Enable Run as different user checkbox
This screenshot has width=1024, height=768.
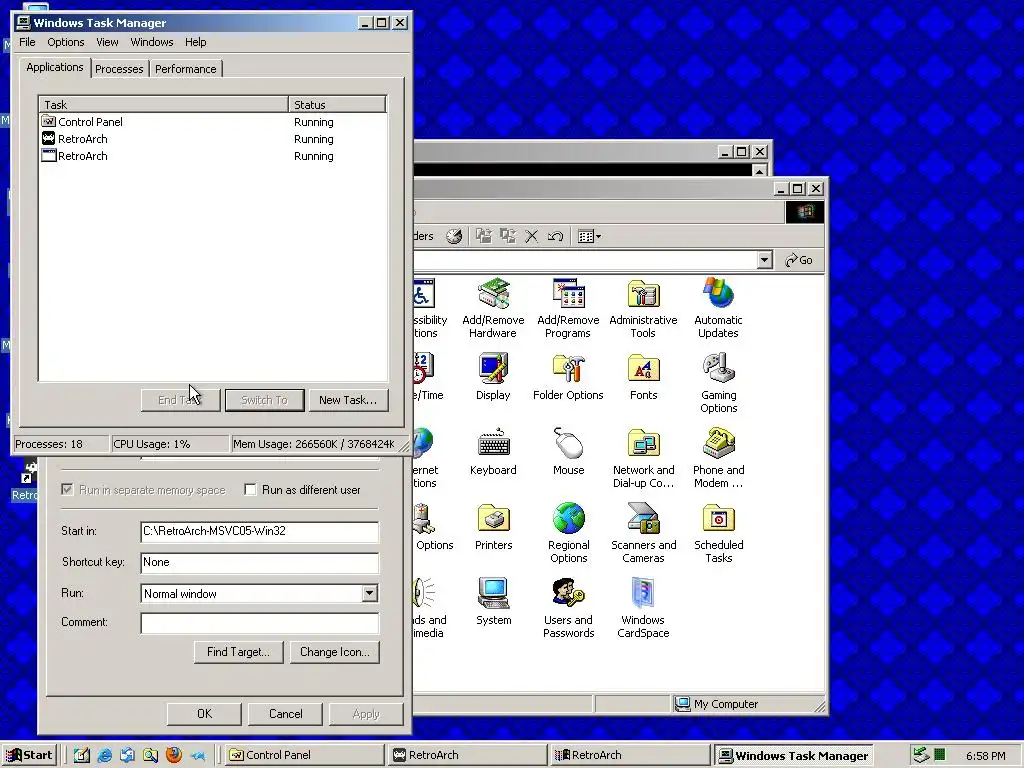tap(250, 490)
